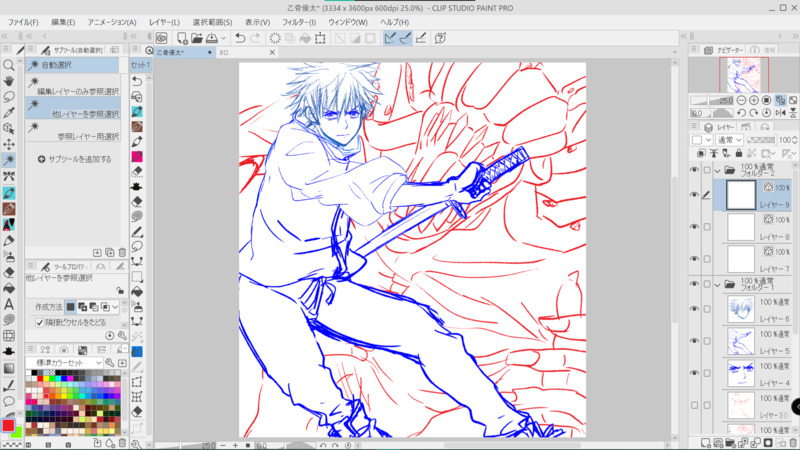
Task: Click the Redo arrow in command bar
Action: point(255,38)
